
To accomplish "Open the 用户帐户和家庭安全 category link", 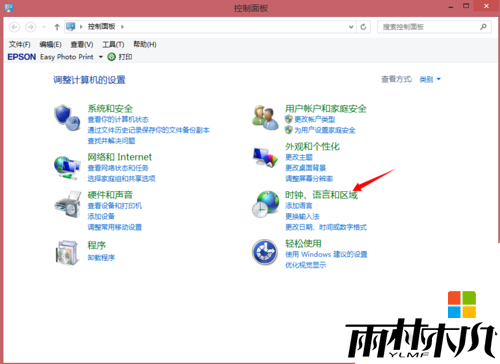I will tap(326, 108).
